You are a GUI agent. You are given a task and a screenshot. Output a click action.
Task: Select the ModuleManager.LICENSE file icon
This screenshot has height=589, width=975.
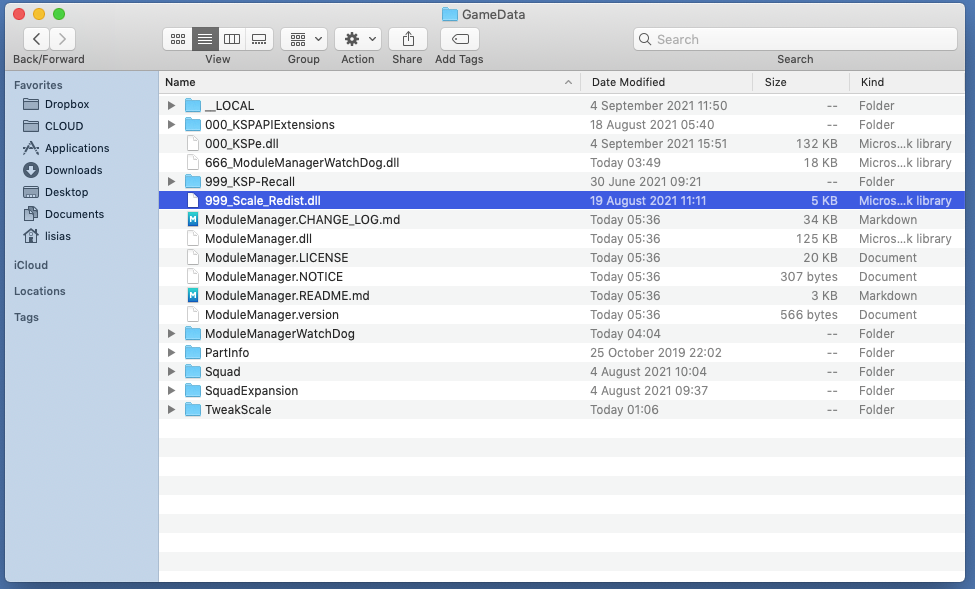pos(193,257)
